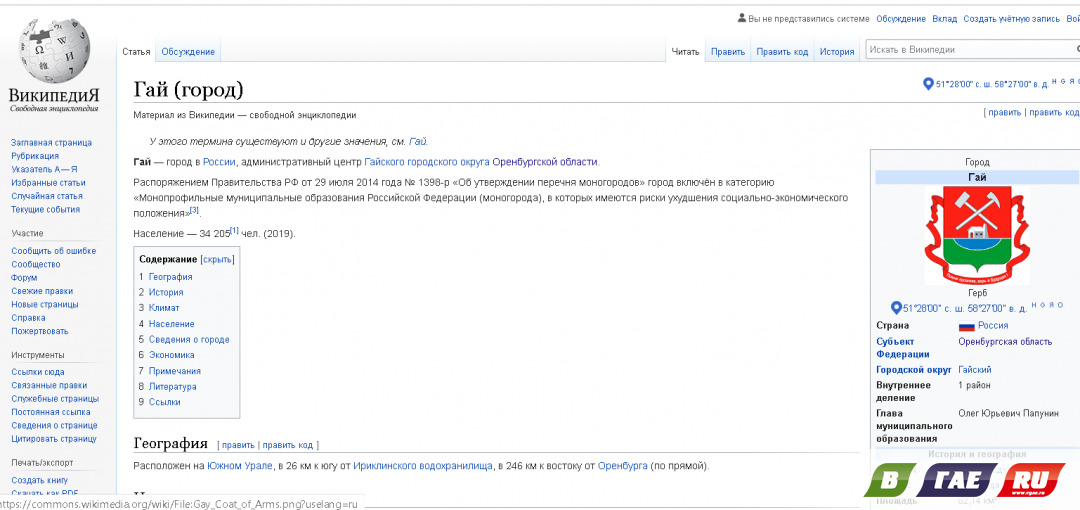Click 'Создать учётную запись' at the top
The width and height of the screenshot is (1080, 510).
point(1011,19)
